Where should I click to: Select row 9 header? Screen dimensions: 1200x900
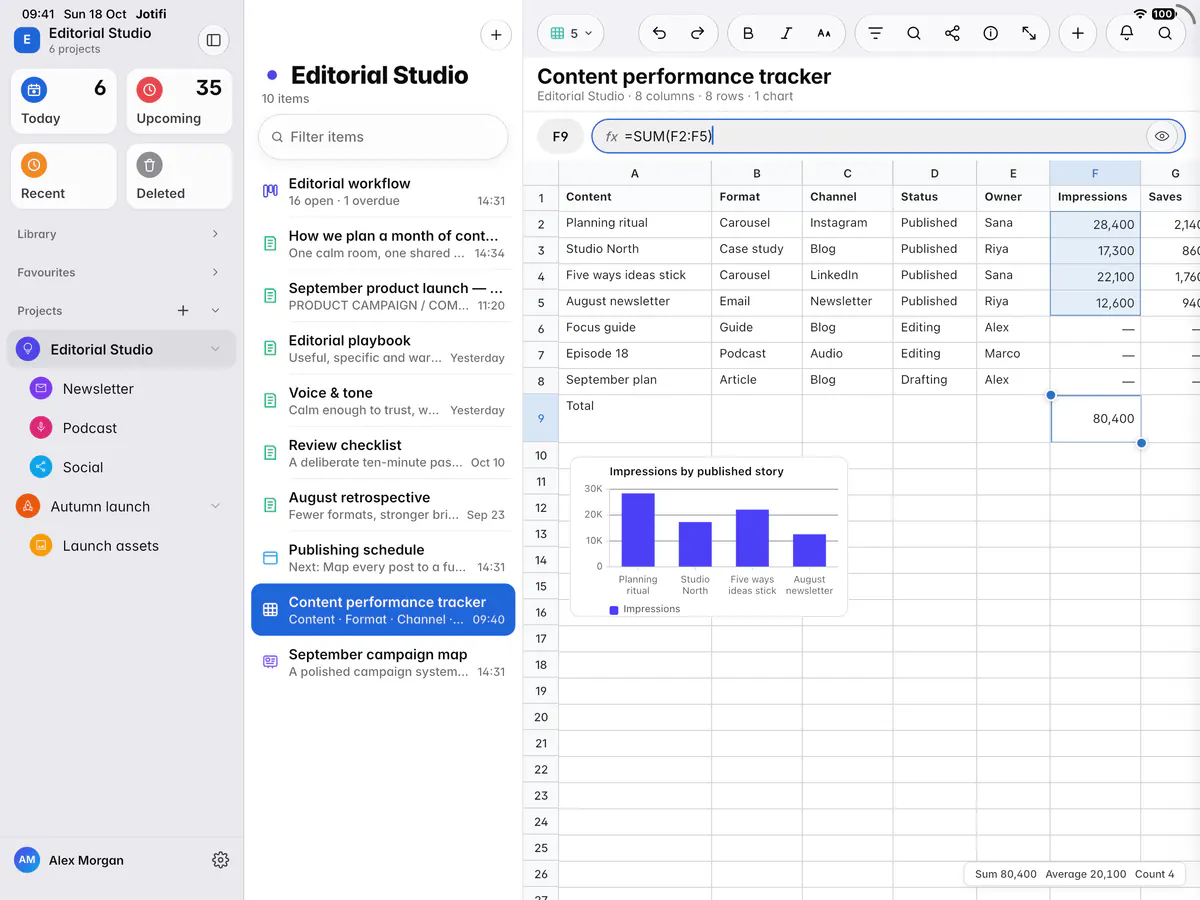pos(541,419)
